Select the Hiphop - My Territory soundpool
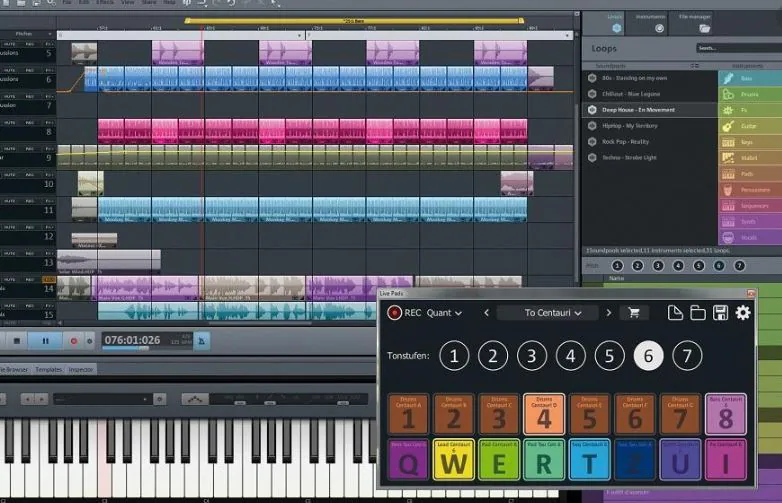 [629, 126]
